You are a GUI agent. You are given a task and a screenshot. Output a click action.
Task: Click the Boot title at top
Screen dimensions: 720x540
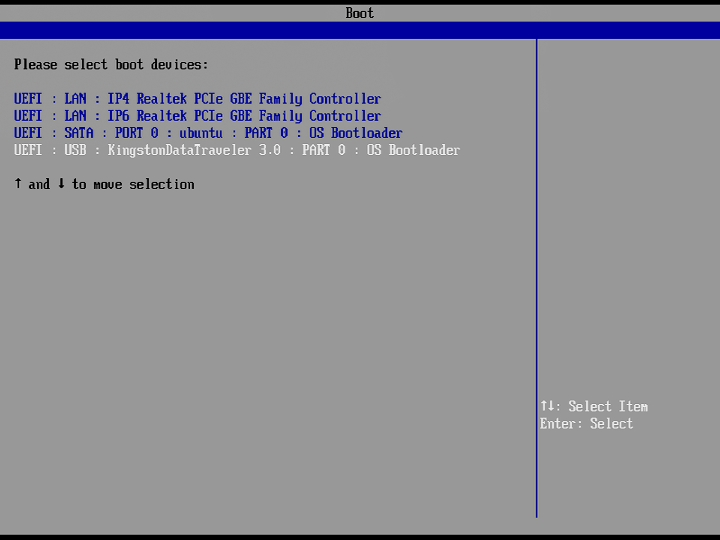pos(360,13)
